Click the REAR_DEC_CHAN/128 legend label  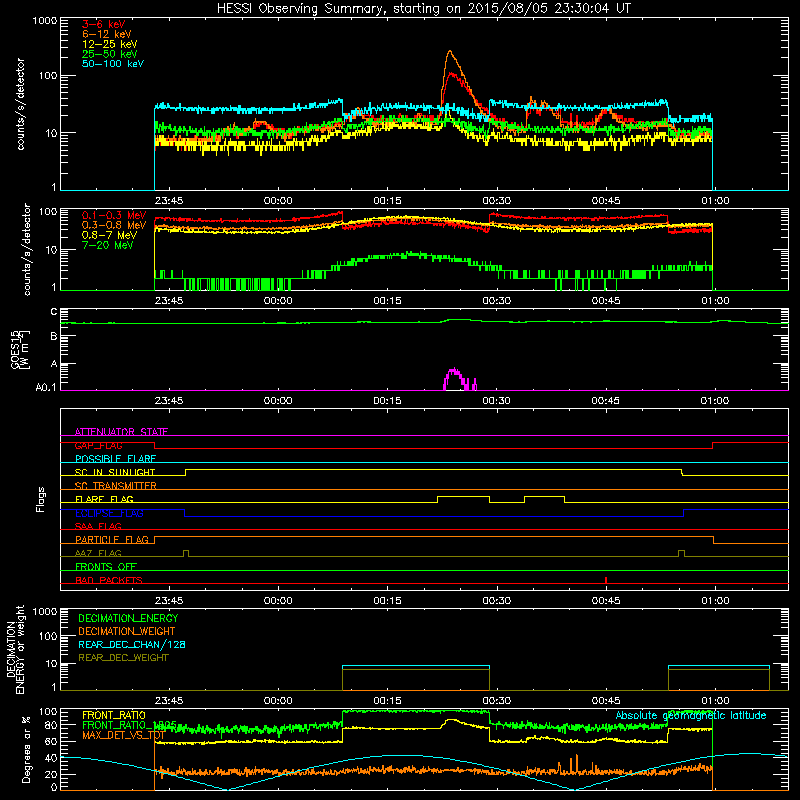coord(132,644)
